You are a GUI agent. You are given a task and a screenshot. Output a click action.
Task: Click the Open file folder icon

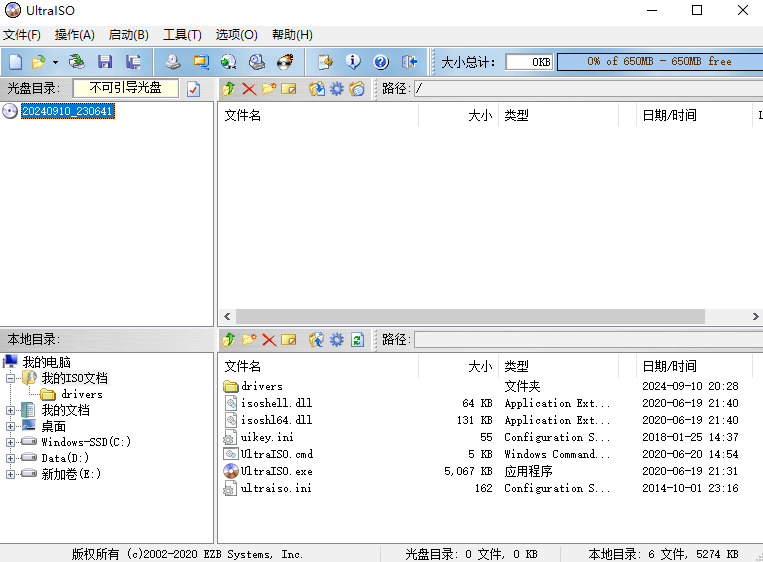coord(38,62)
